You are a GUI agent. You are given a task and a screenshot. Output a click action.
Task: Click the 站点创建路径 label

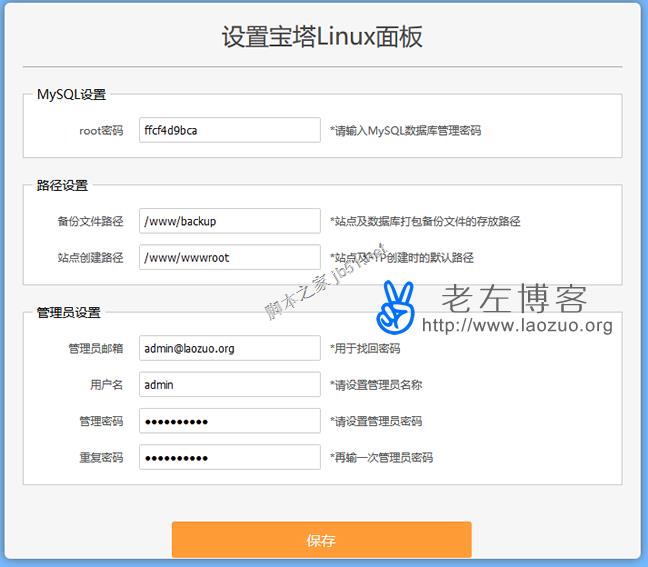point(91,258)
